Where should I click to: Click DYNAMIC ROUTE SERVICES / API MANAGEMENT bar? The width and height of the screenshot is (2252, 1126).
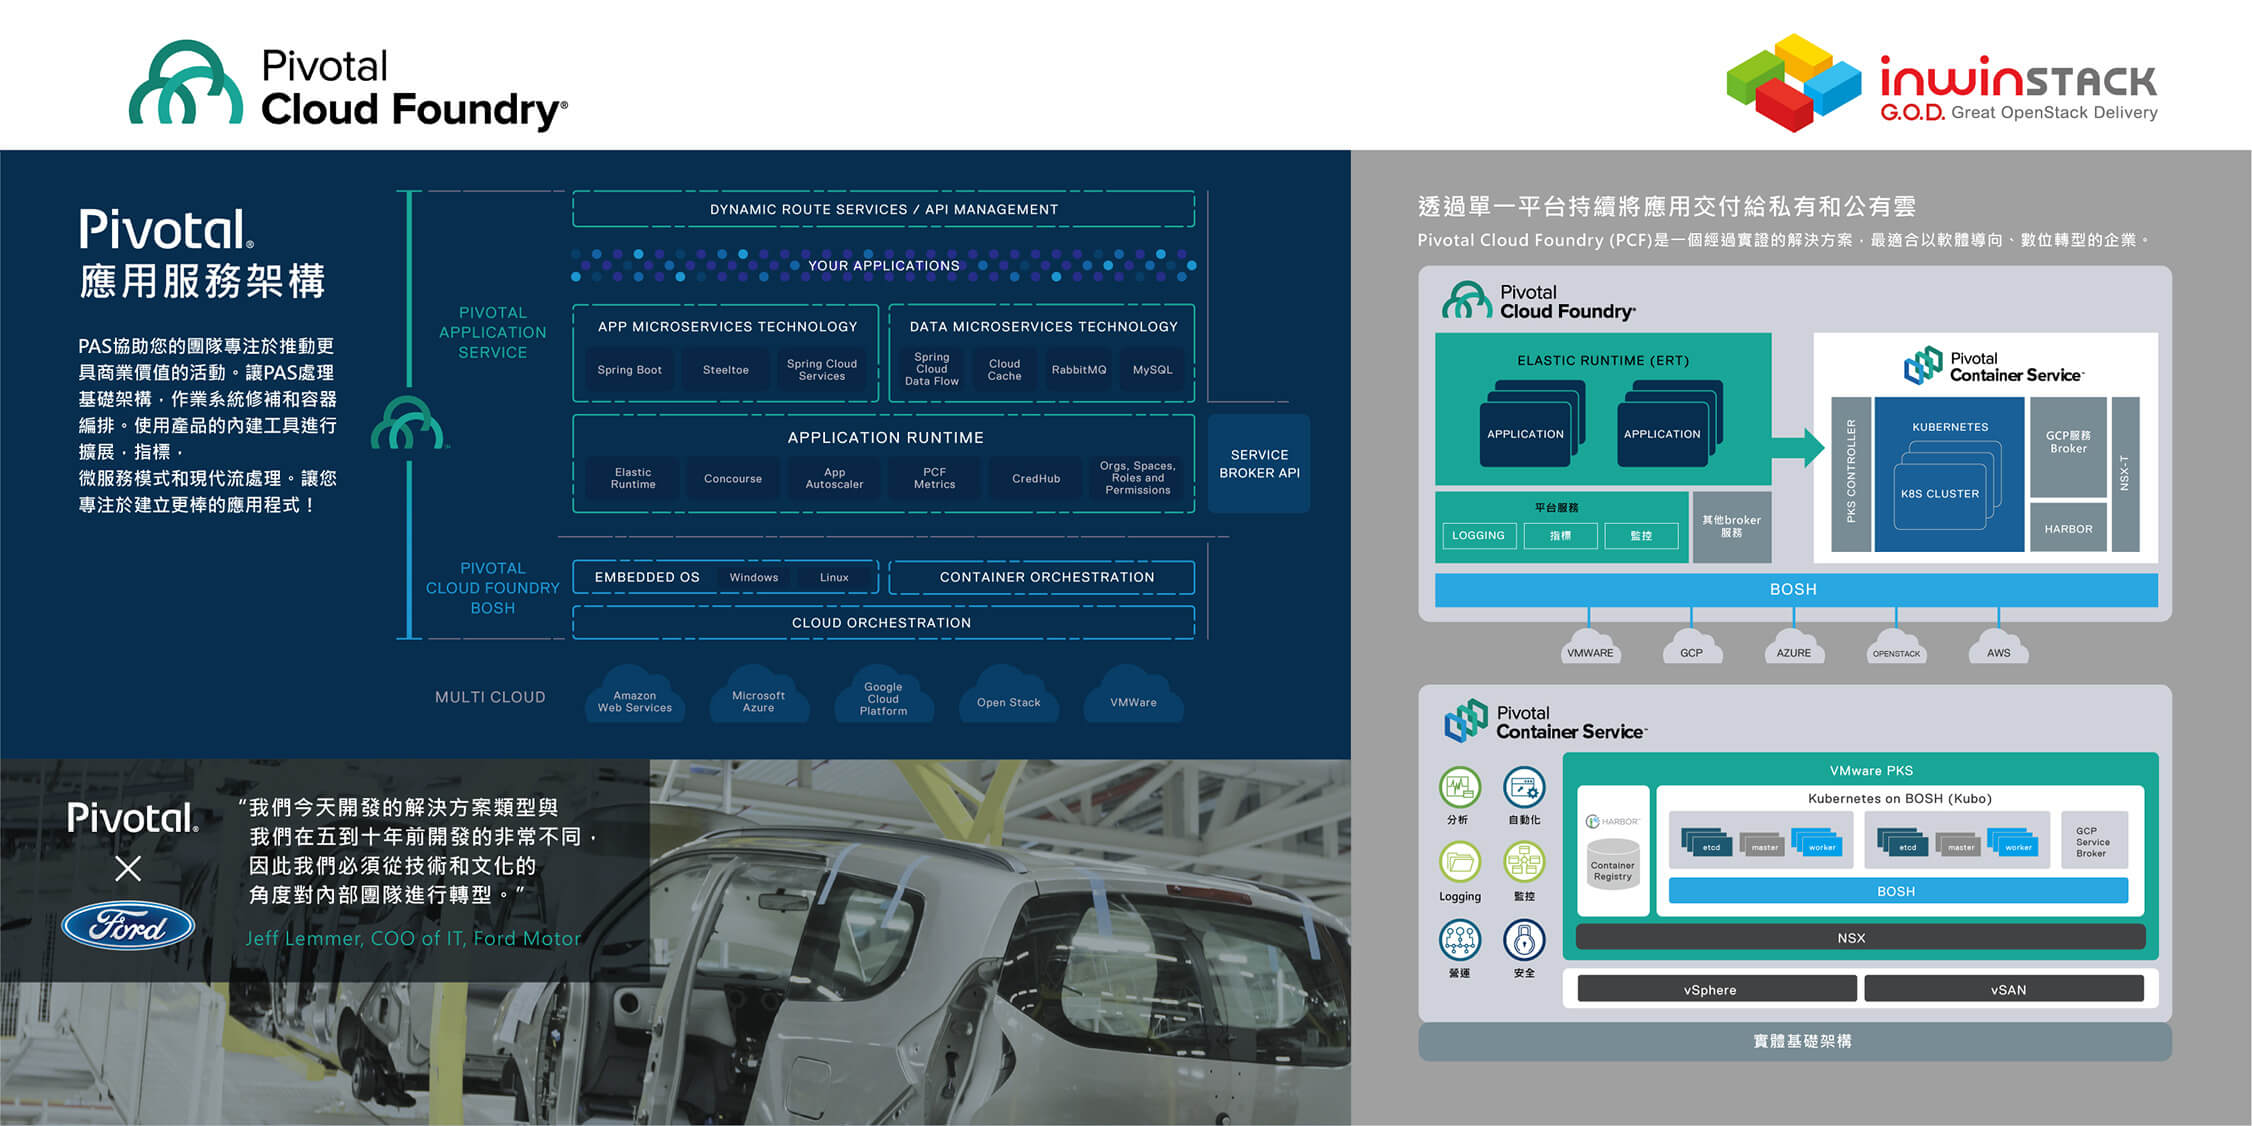883,209
